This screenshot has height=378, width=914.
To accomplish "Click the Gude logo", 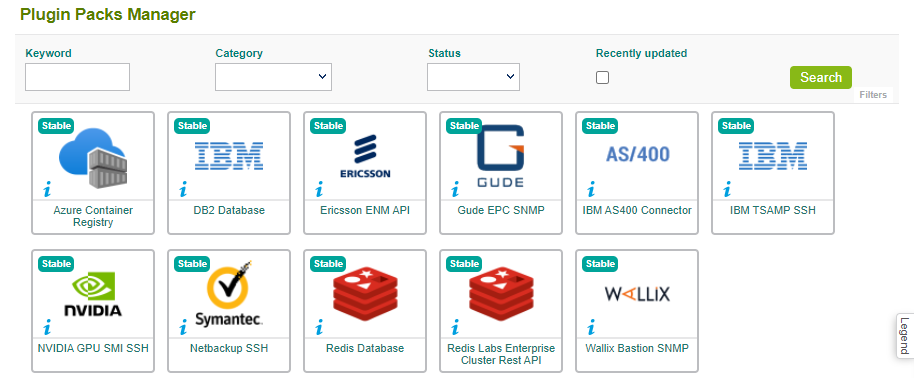I will pos(501,156).
